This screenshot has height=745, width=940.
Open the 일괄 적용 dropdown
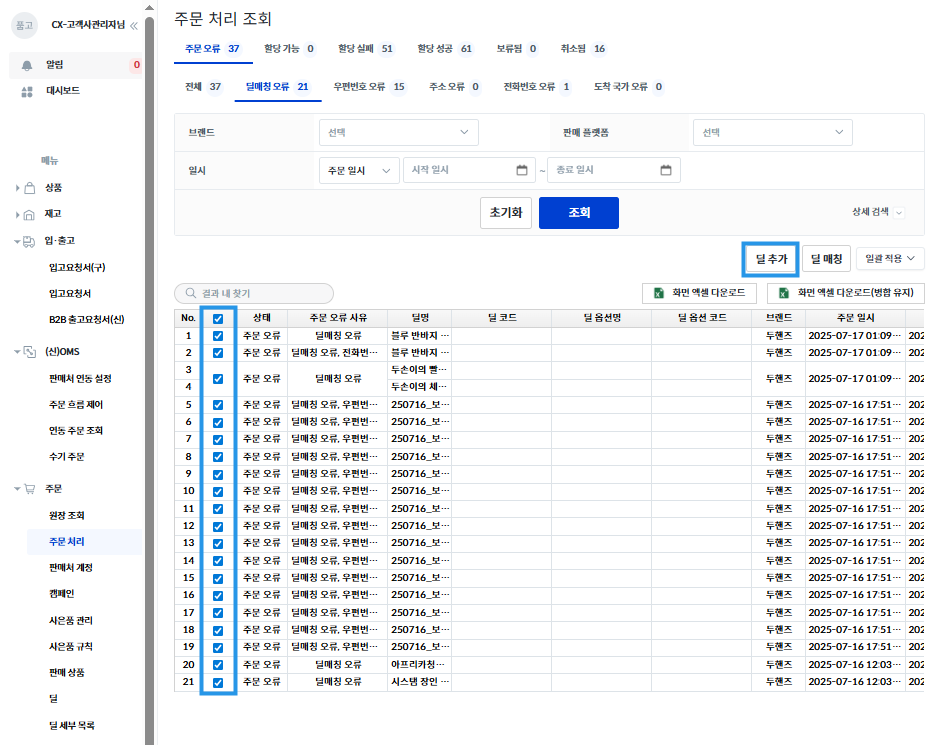coord(890,259)
